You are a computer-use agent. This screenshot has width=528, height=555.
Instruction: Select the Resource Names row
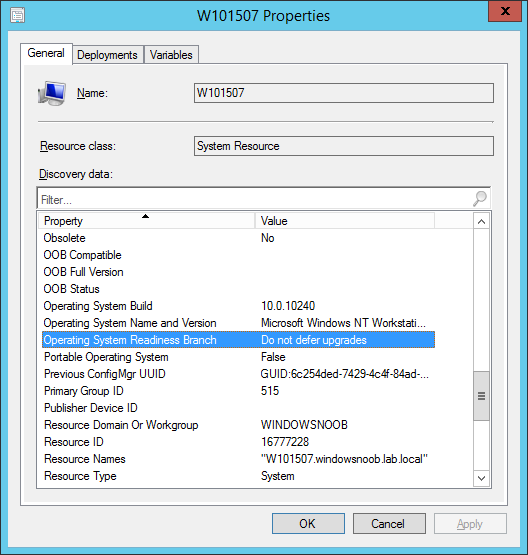[x=238, y=459]
